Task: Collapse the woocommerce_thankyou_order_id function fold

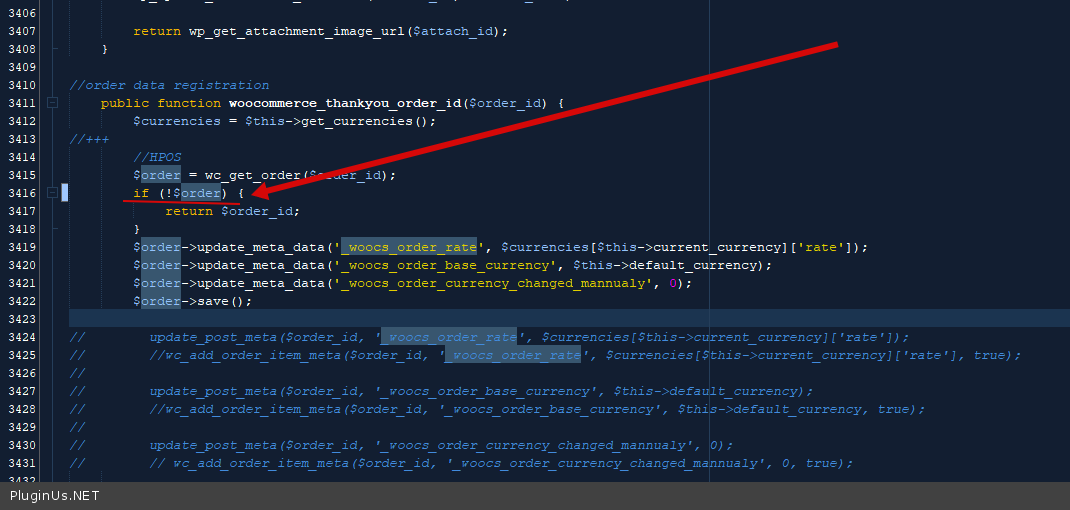Action: point(53,103)
